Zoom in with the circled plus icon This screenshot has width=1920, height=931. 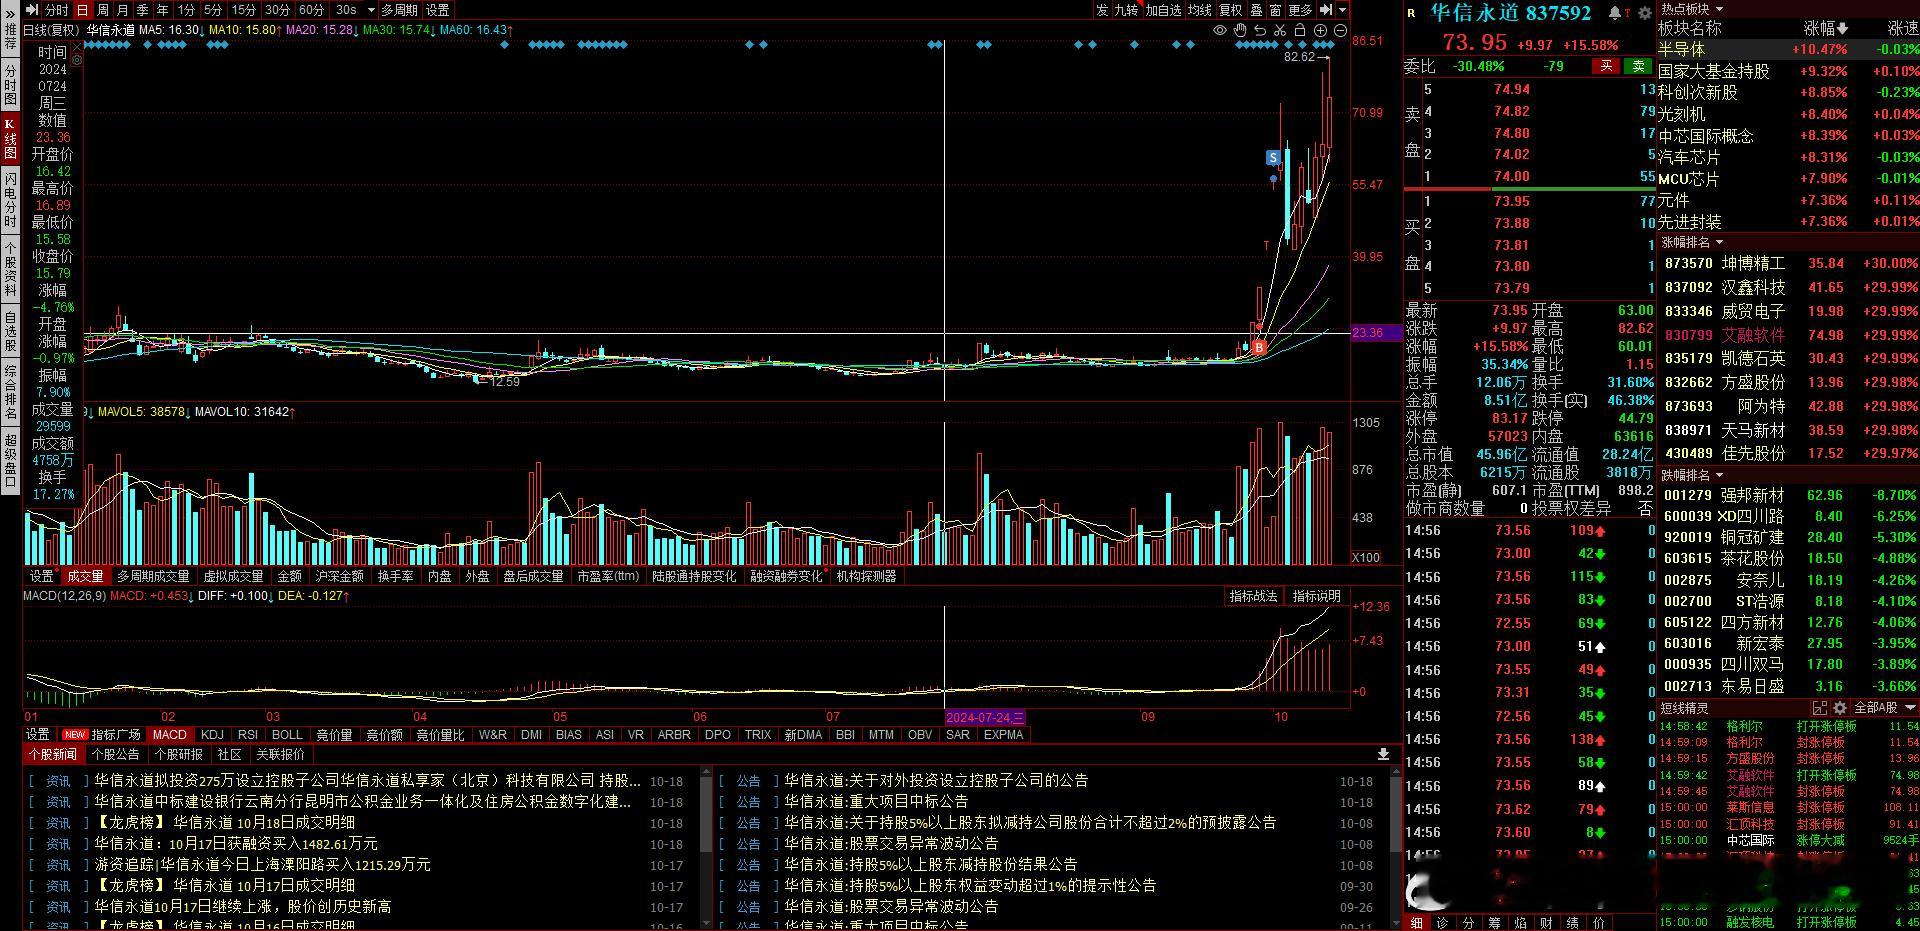[1320, 30]
